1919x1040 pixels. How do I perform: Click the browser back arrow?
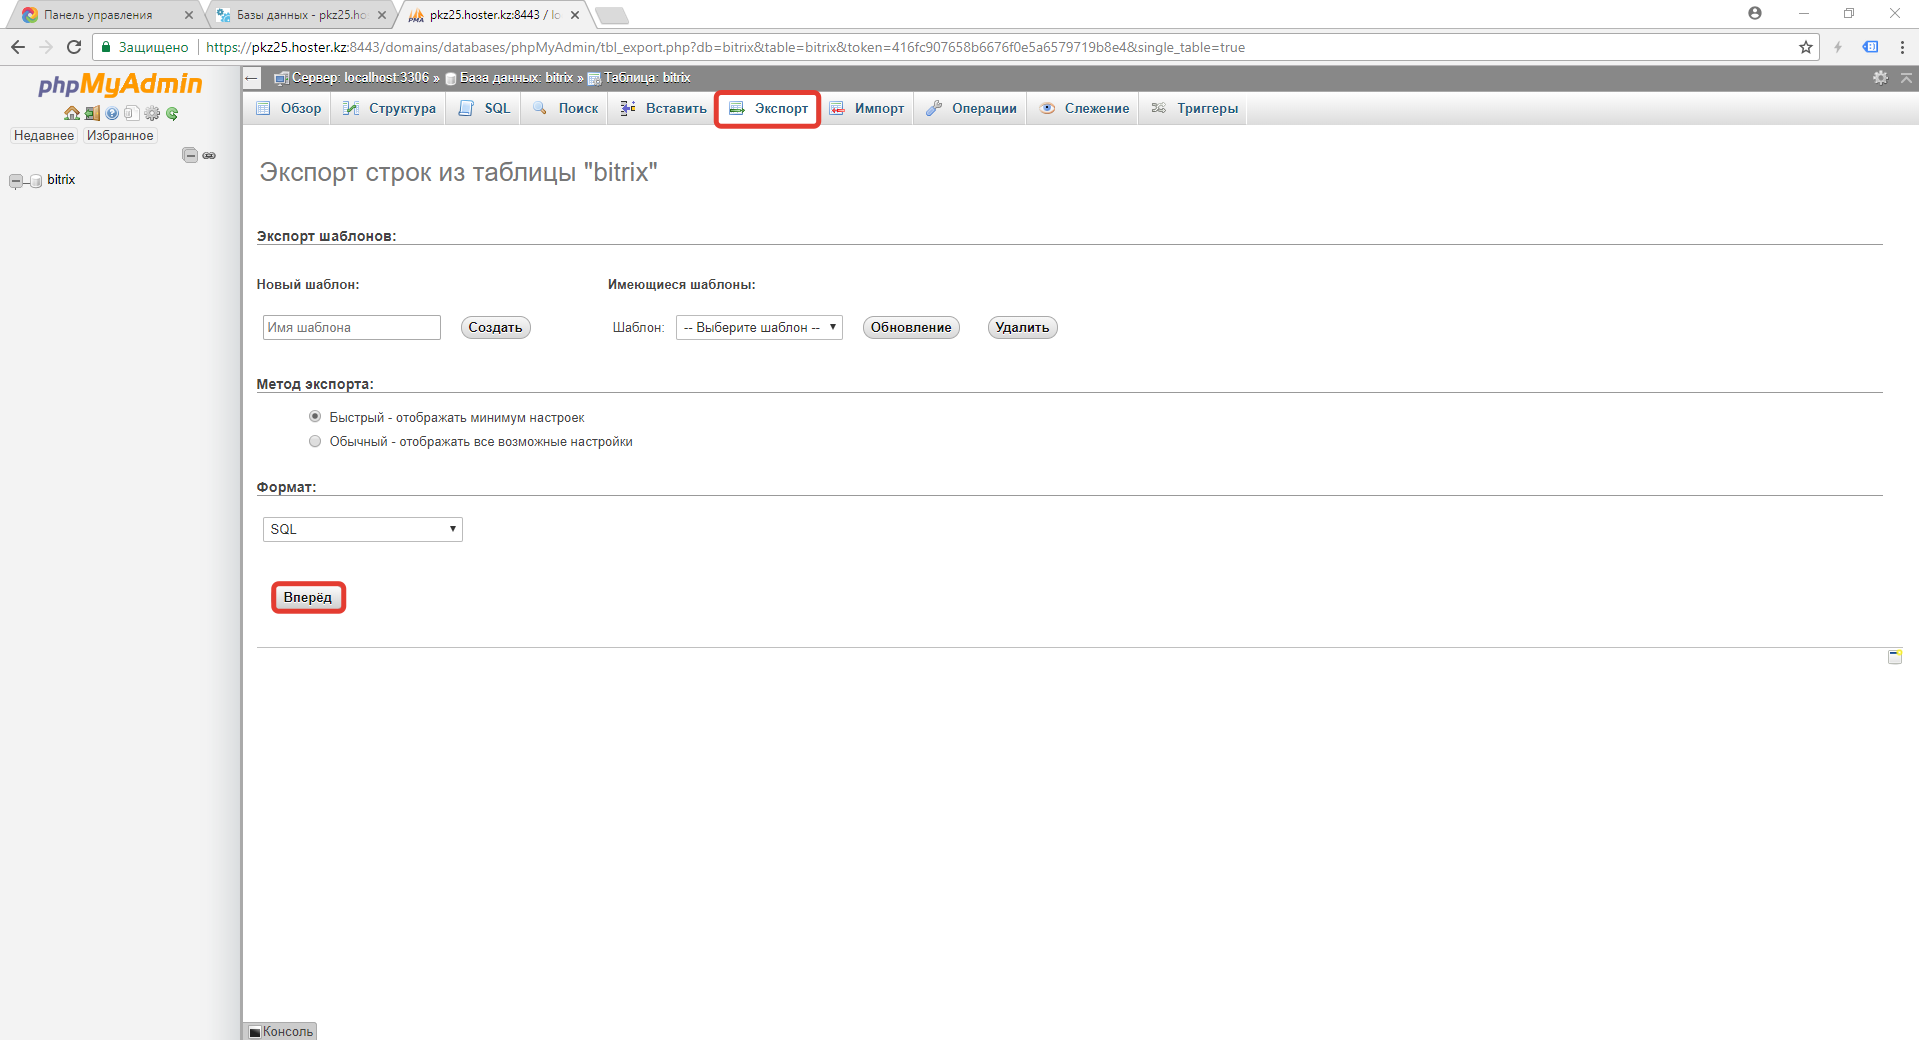point(18,47)
